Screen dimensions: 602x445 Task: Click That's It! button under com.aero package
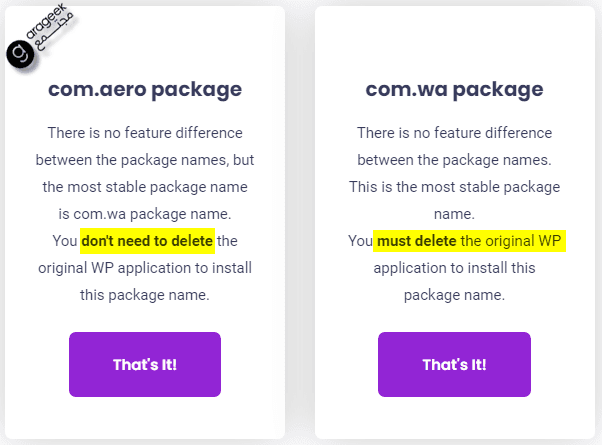click(x=145, y=364)
